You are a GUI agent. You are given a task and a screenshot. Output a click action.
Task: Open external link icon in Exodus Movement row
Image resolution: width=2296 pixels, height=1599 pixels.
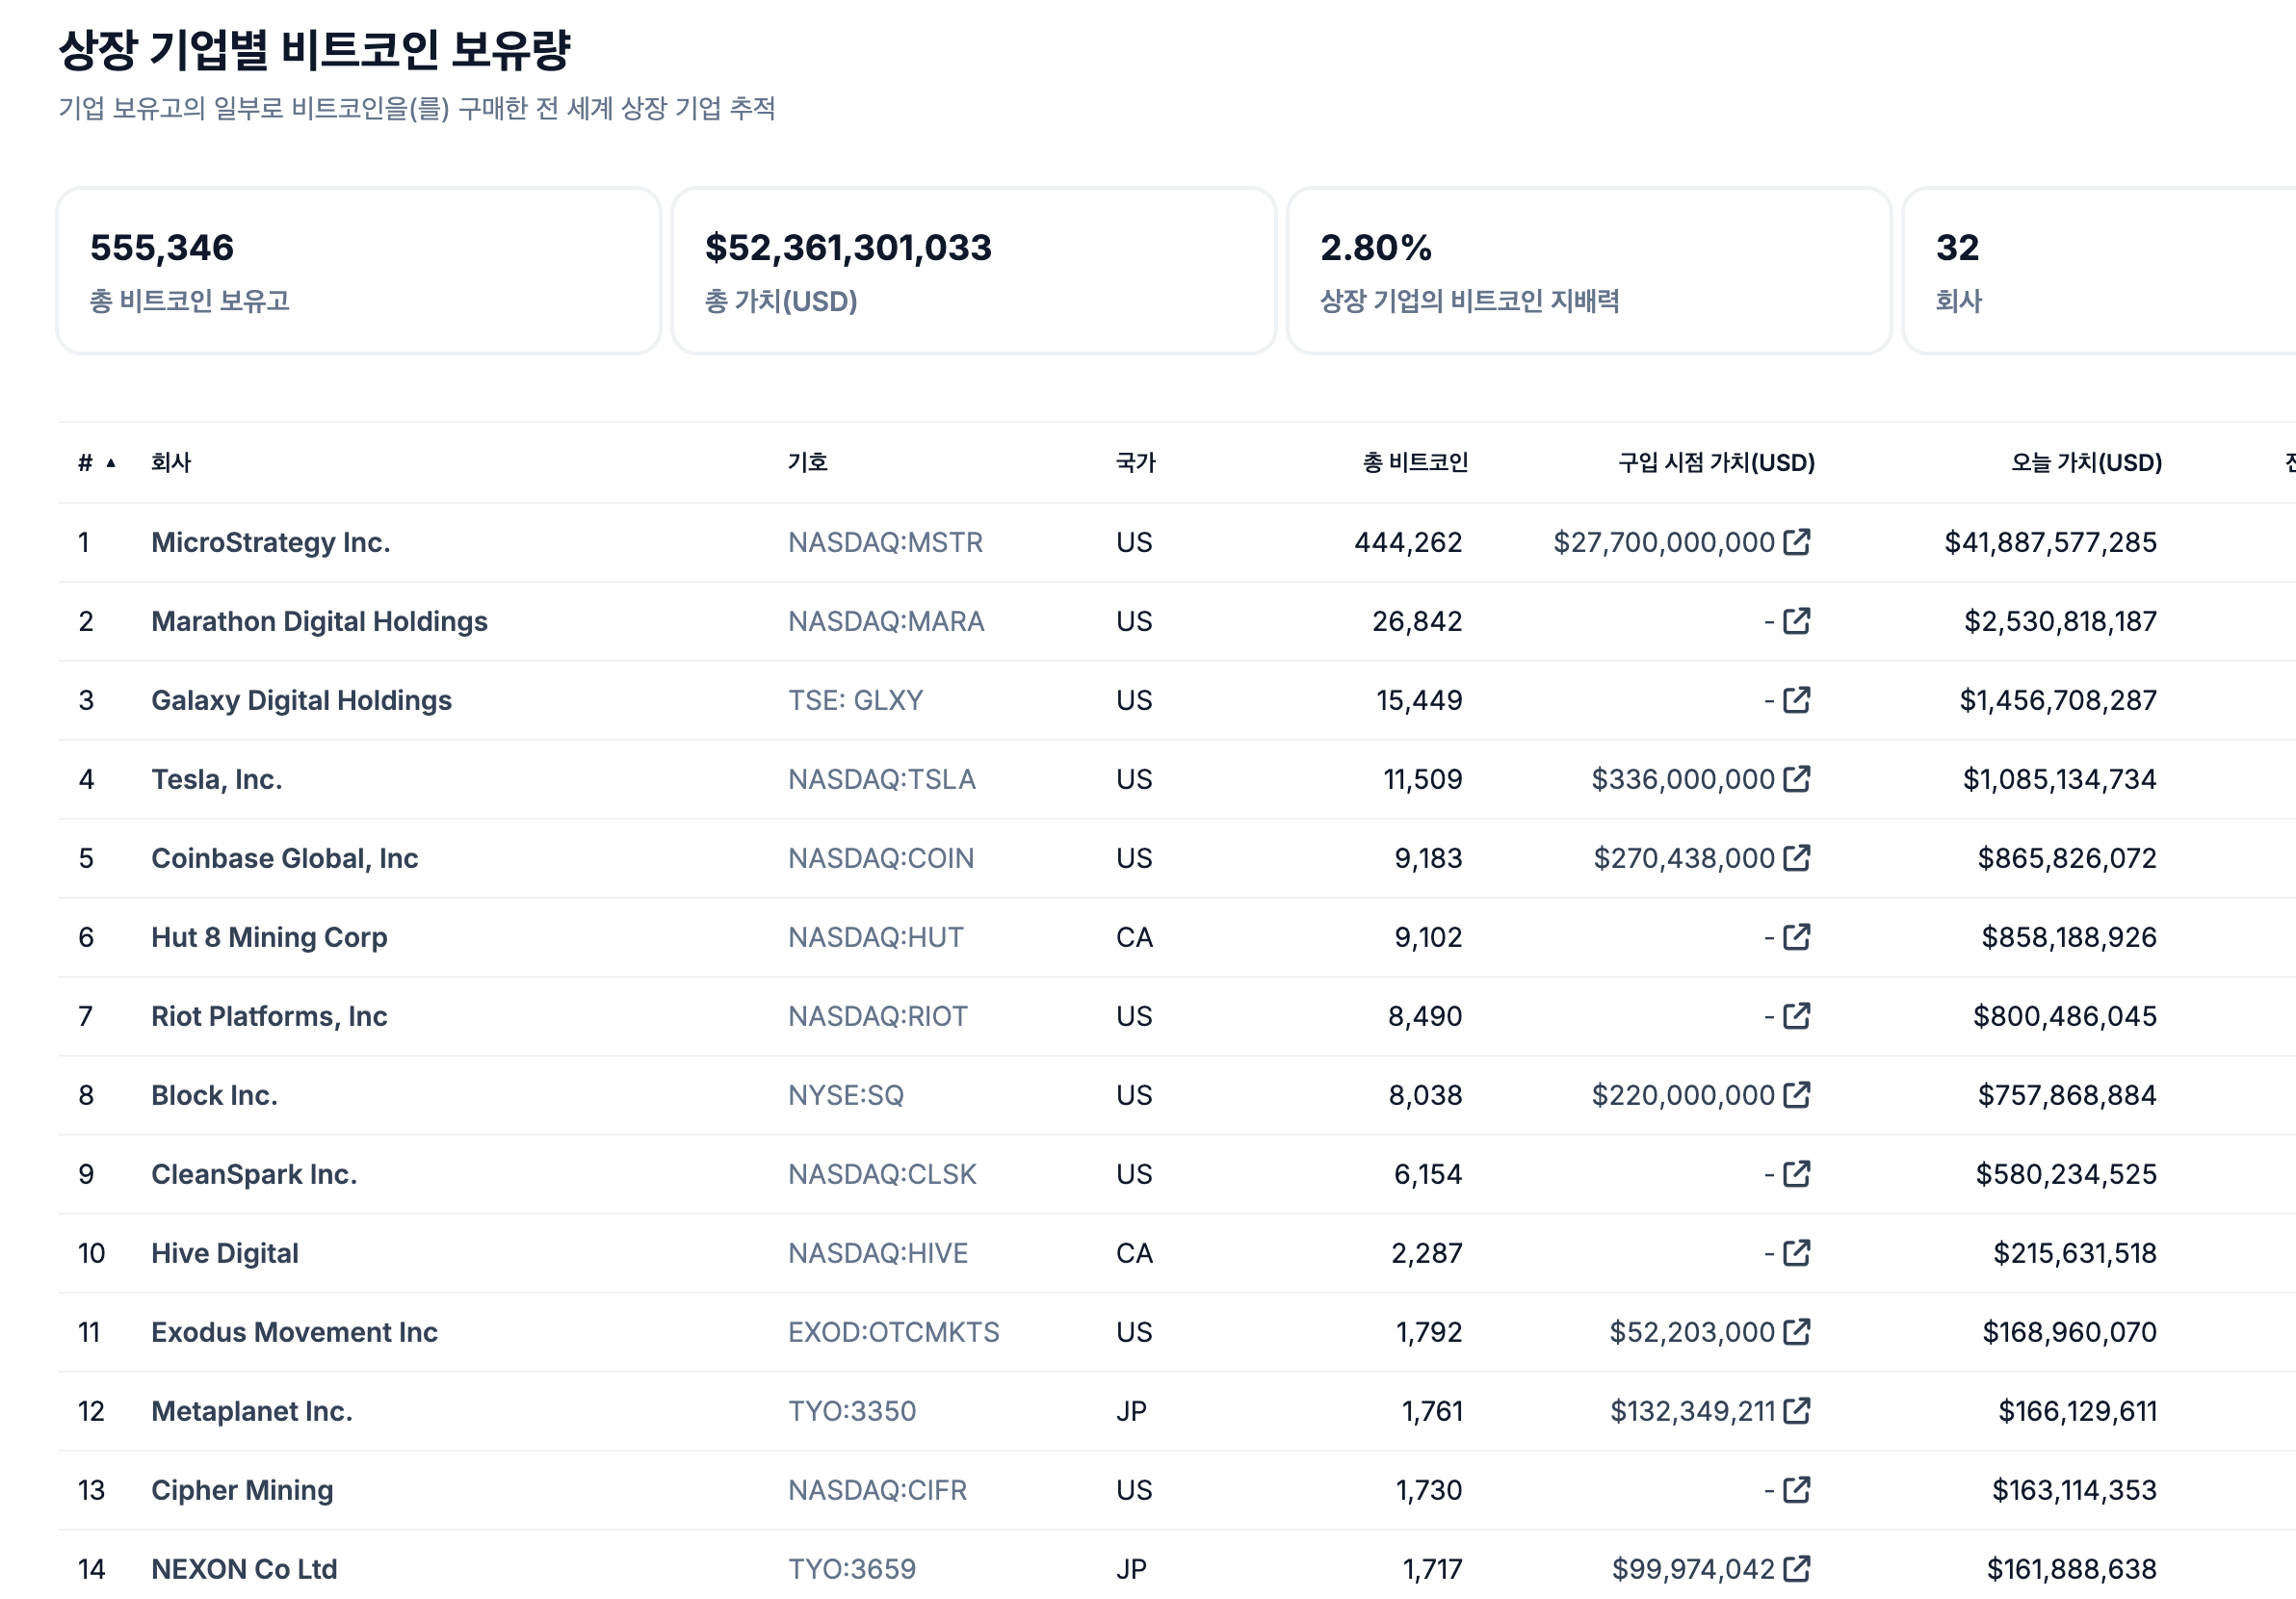pos(1796,1331)
